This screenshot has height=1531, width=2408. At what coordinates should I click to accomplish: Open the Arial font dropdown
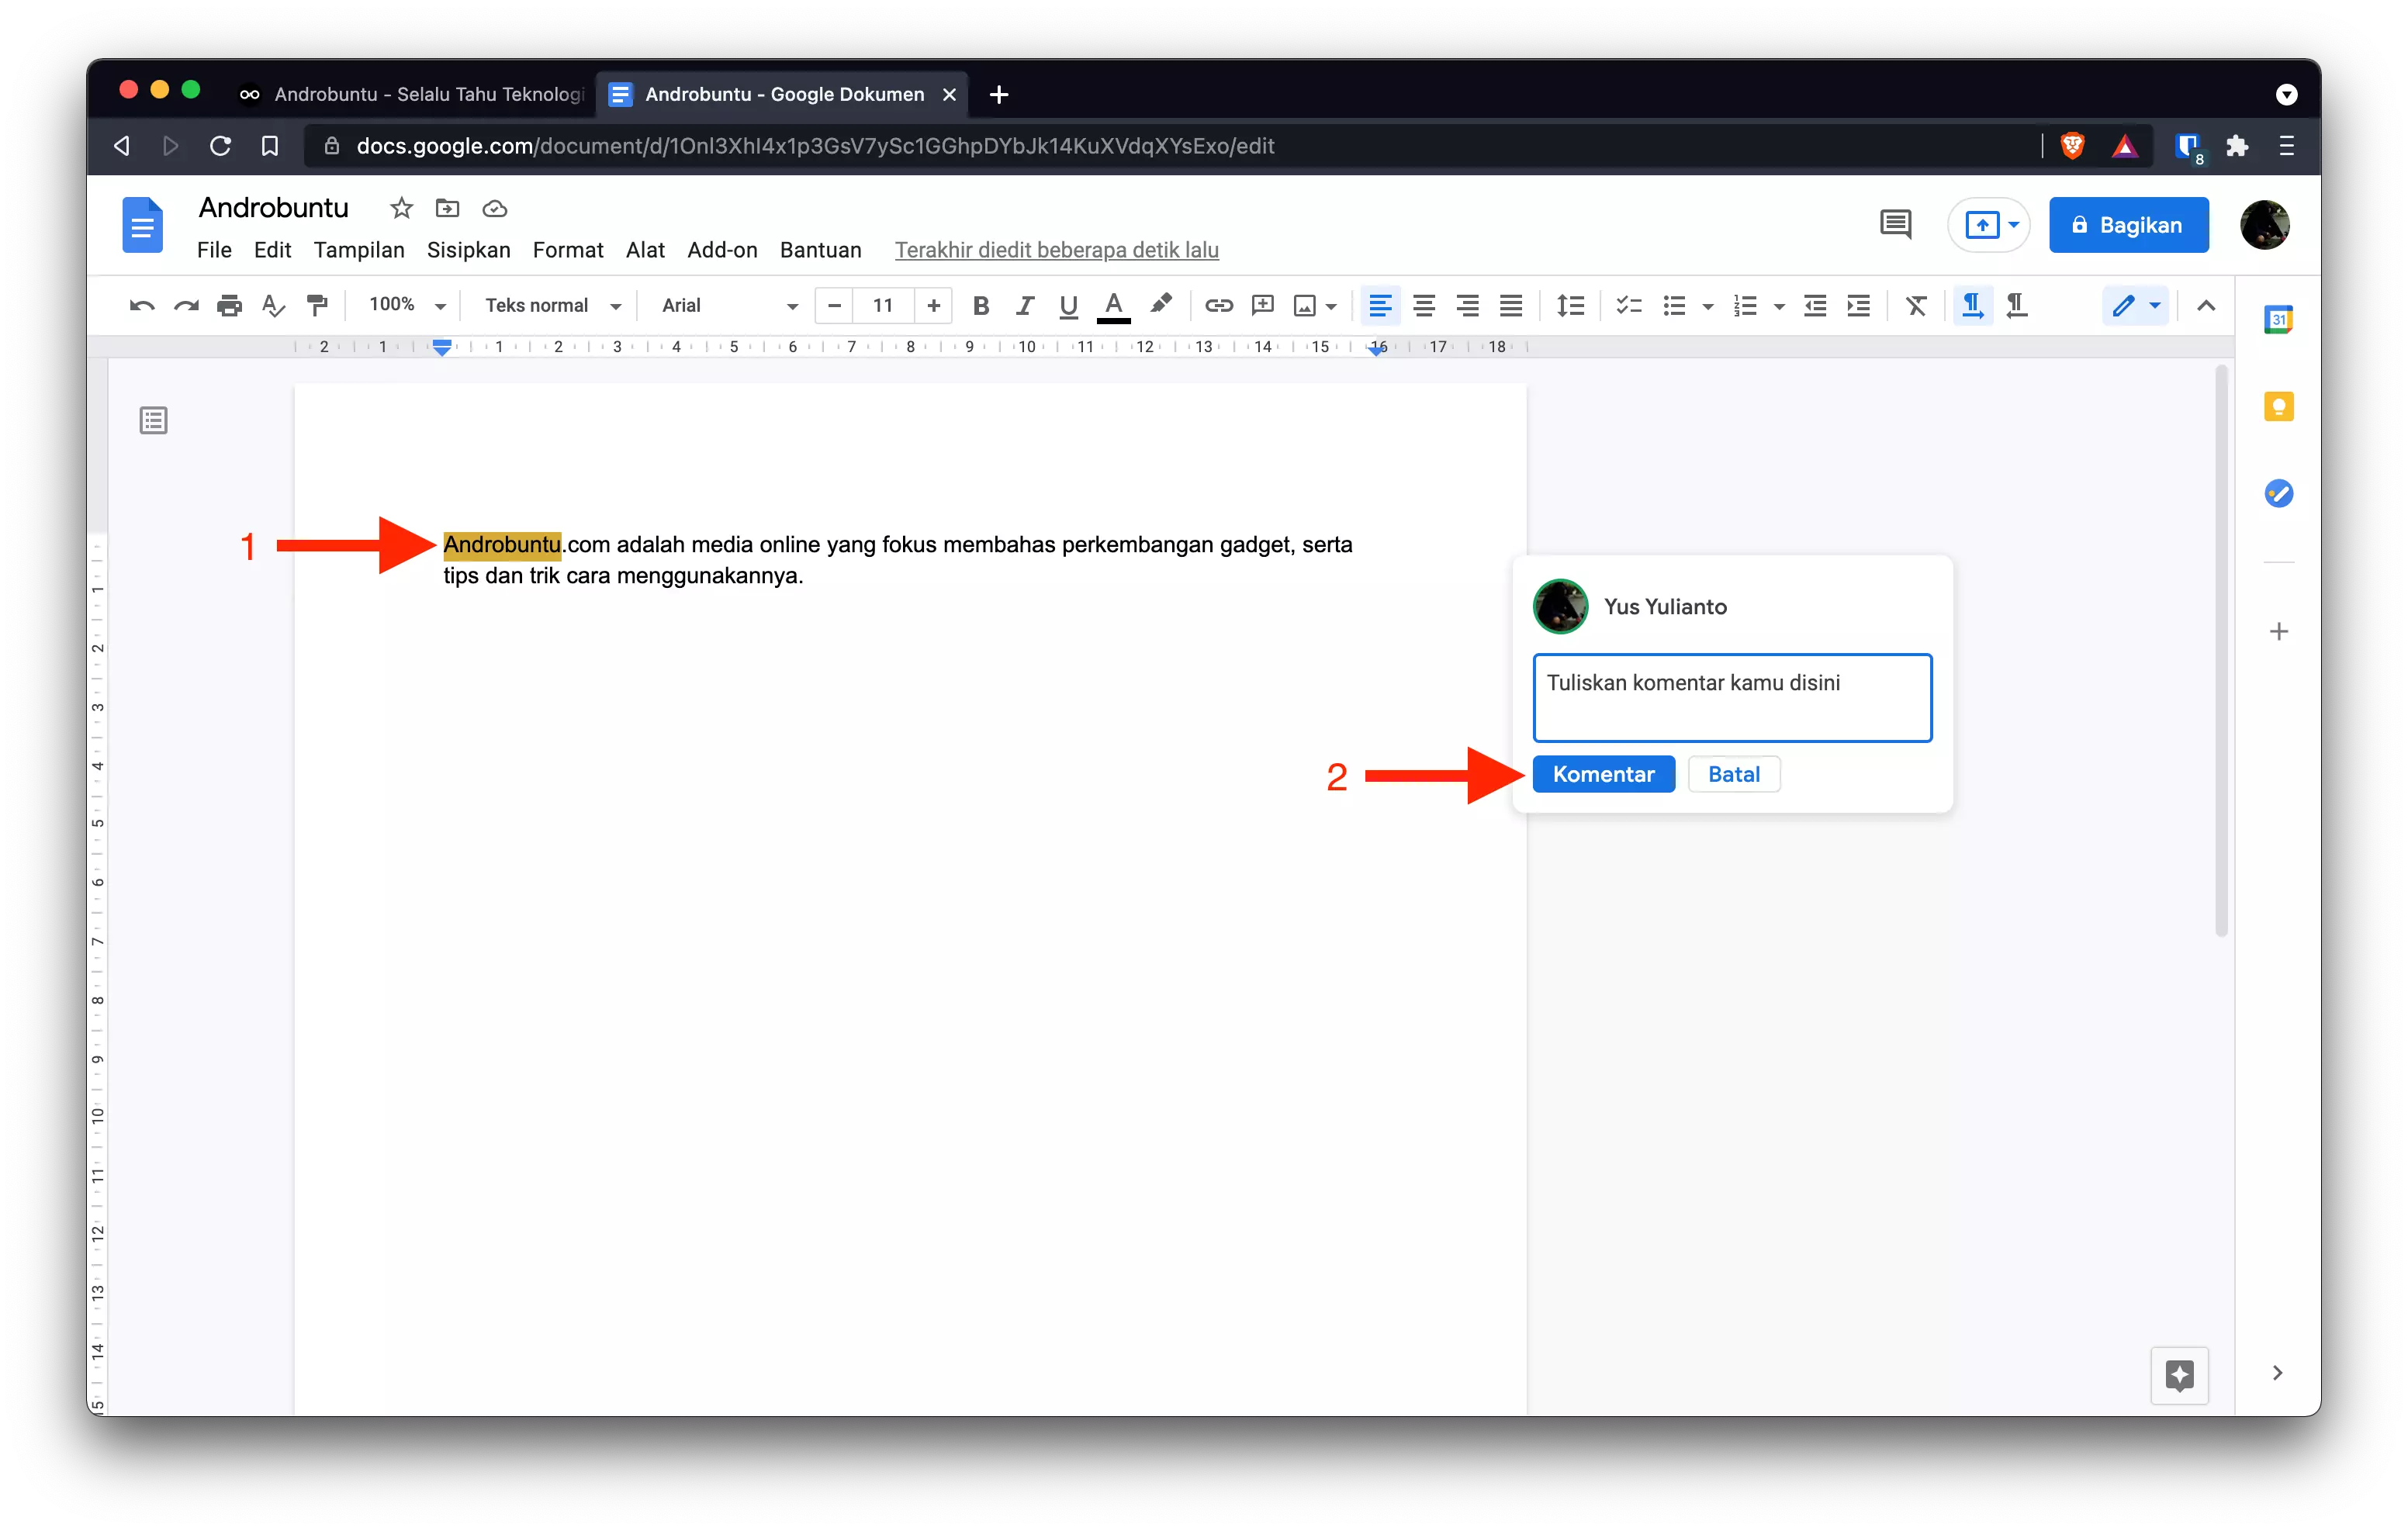tap(727, 305)
